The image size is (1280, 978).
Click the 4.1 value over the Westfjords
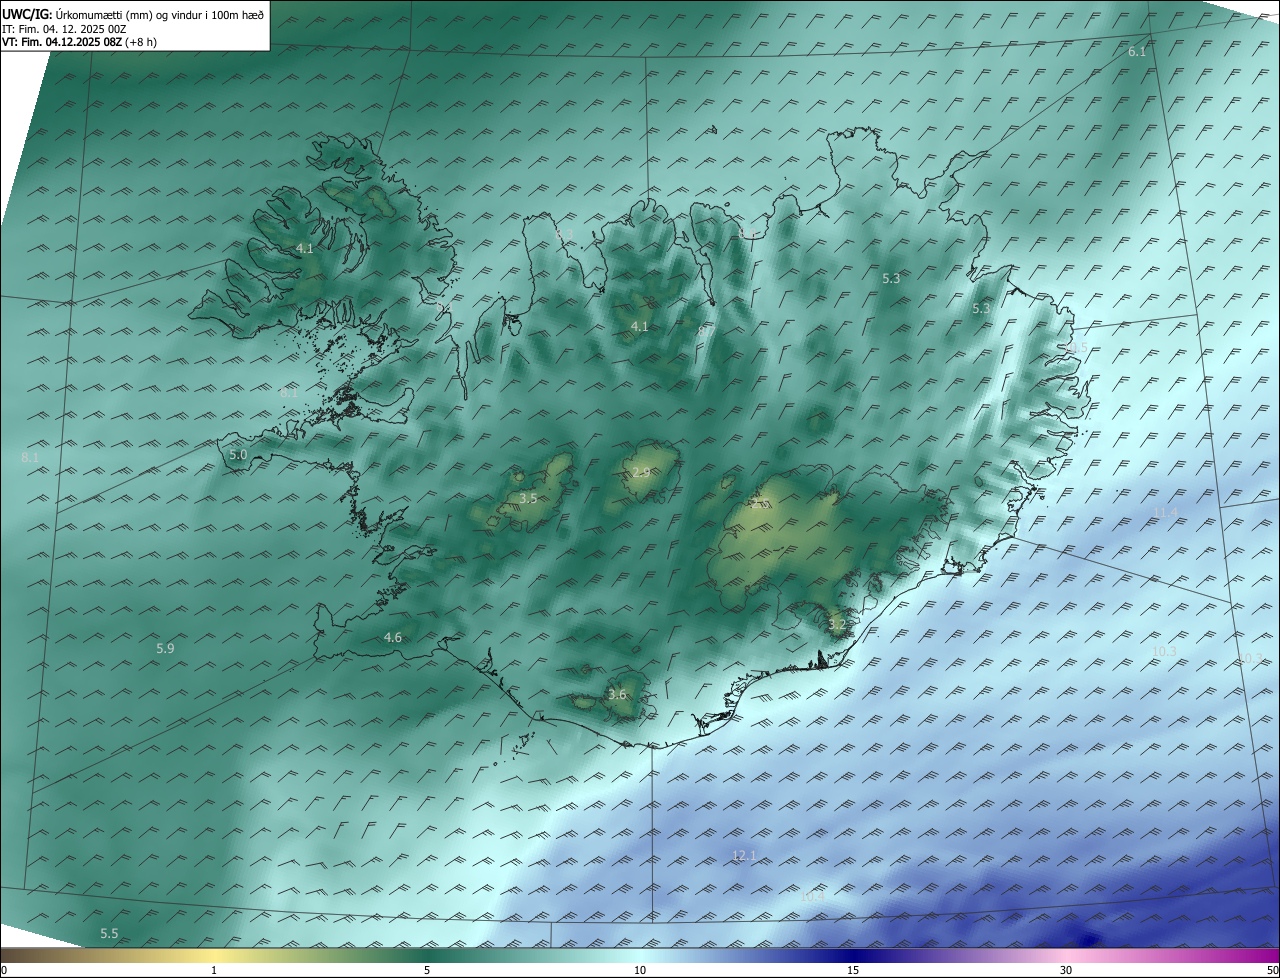tap(305, 248)
